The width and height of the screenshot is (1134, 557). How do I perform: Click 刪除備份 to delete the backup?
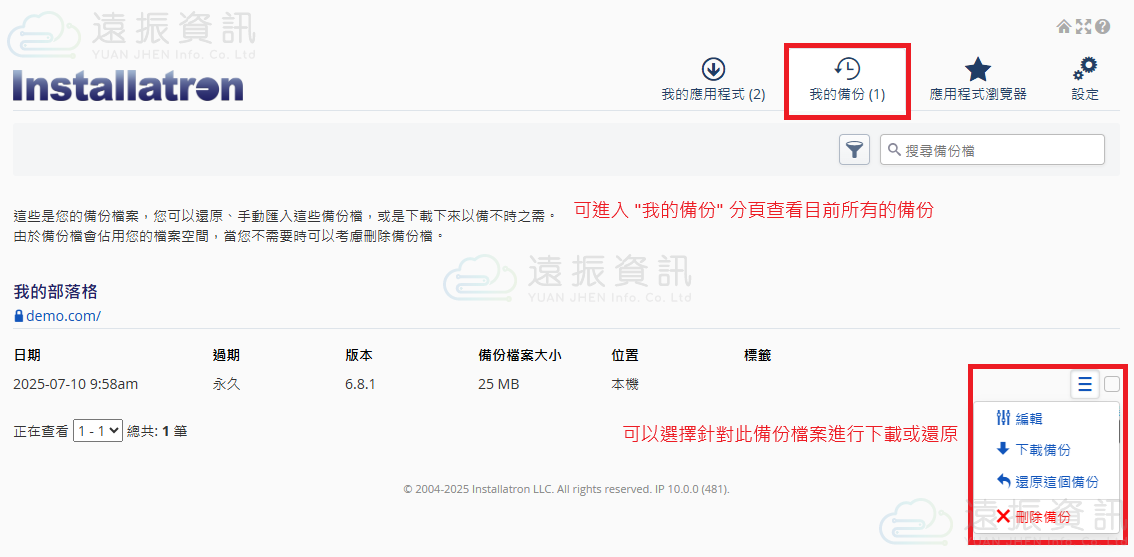click(x=1042, y=517)
